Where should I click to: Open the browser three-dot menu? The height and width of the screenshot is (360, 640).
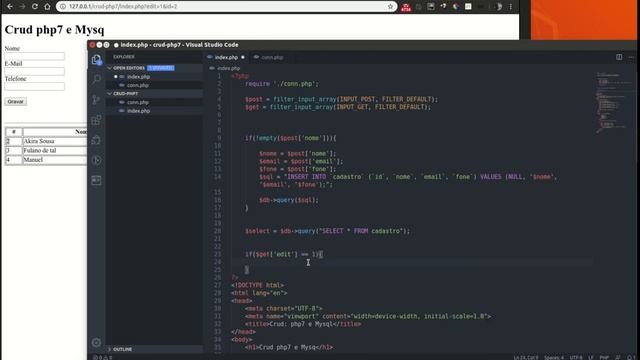pyautogui.click(x=511, y=7)
